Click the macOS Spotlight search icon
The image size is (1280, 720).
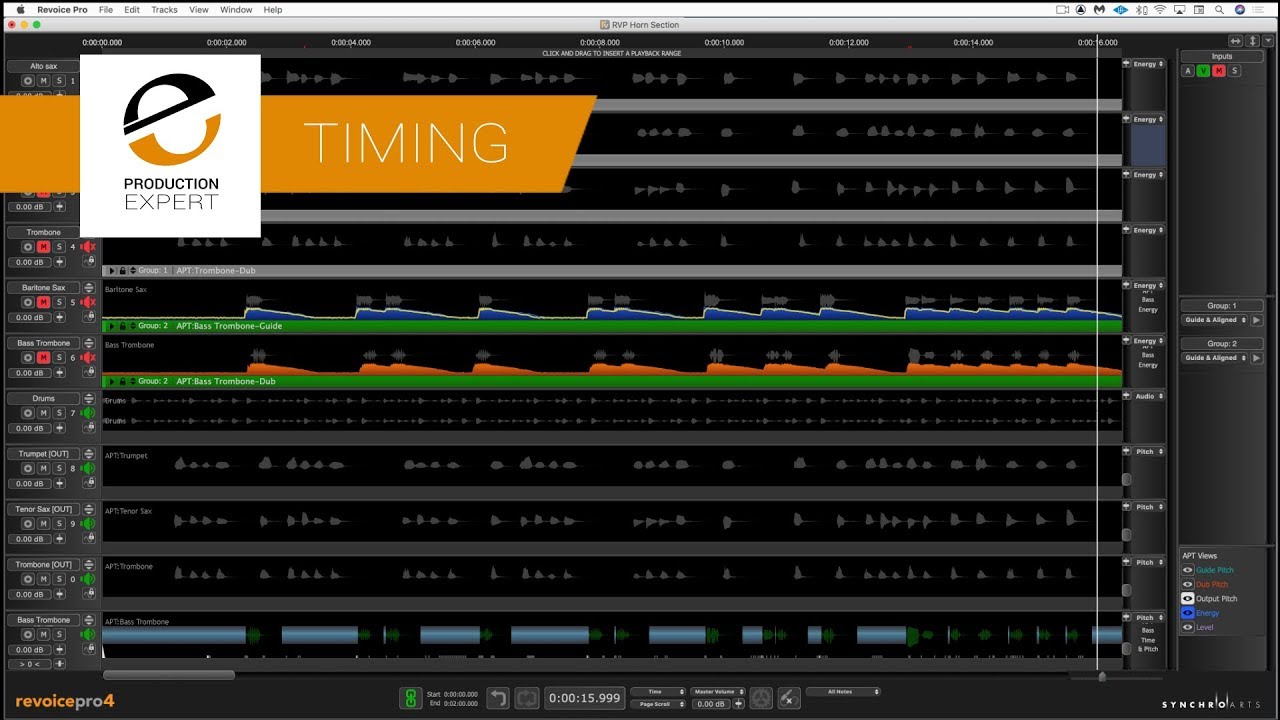(1218, 9)
